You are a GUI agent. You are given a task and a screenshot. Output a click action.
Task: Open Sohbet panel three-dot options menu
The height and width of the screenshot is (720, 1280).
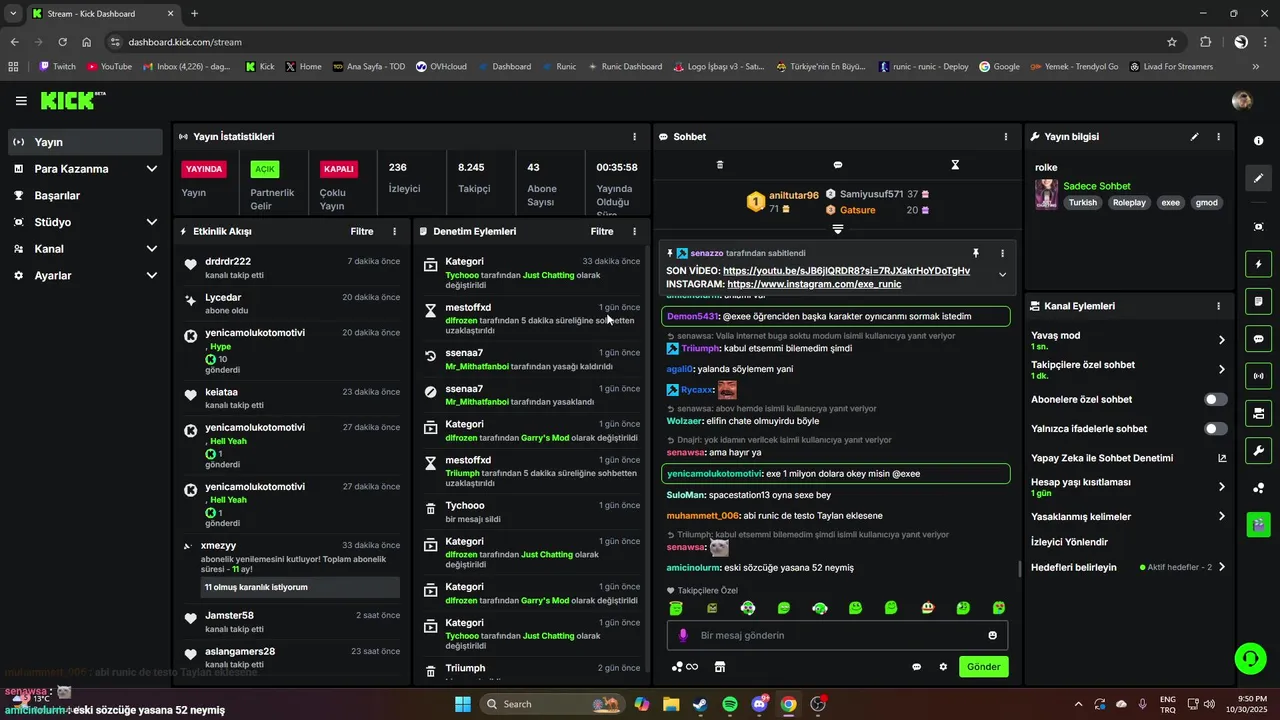(x=1006, y=137)
